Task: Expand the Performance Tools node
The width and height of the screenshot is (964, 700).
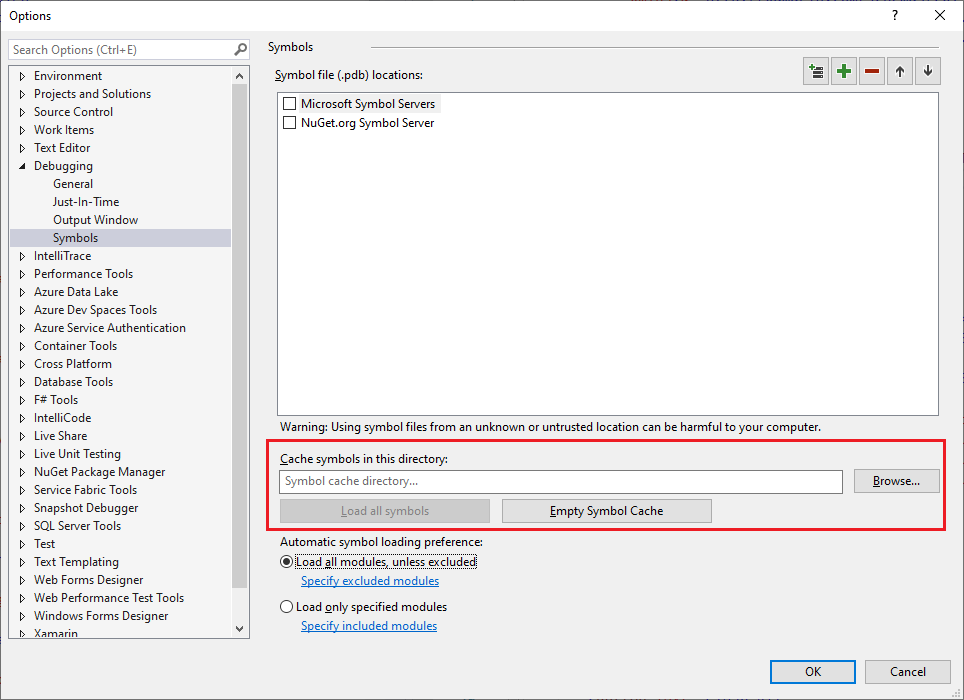Action: [23, 274]
